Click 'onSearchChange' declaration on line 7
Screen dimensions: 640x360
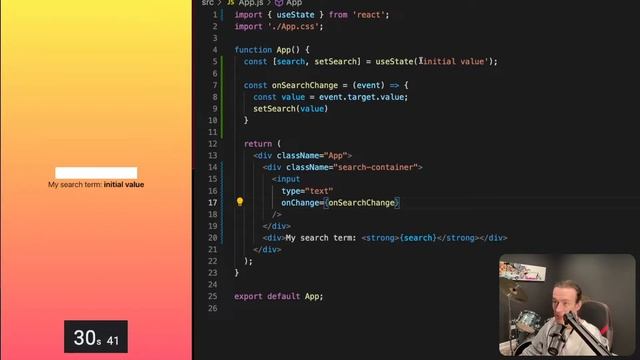[305, 85]
